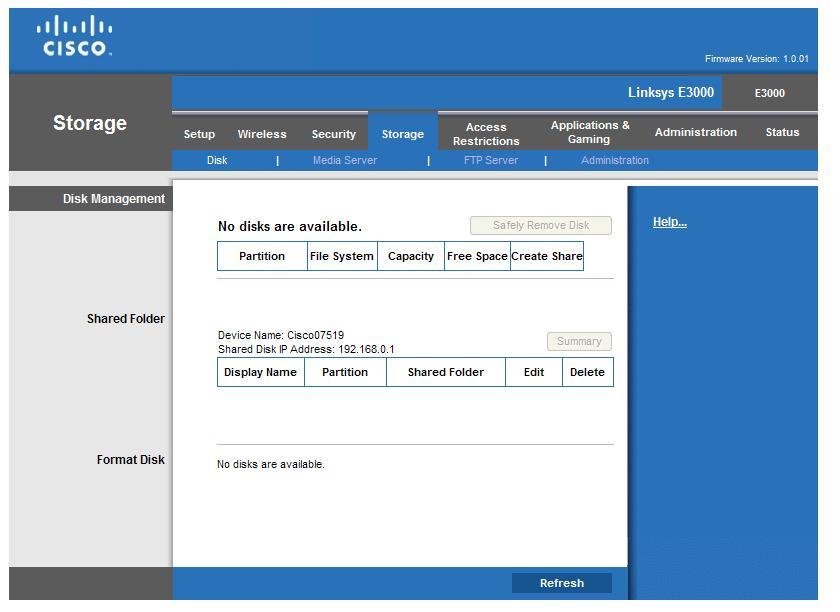The width and height of the screenshot is (840, 612).
Task: Open the Security tab
Action: [x=334, y=134]
